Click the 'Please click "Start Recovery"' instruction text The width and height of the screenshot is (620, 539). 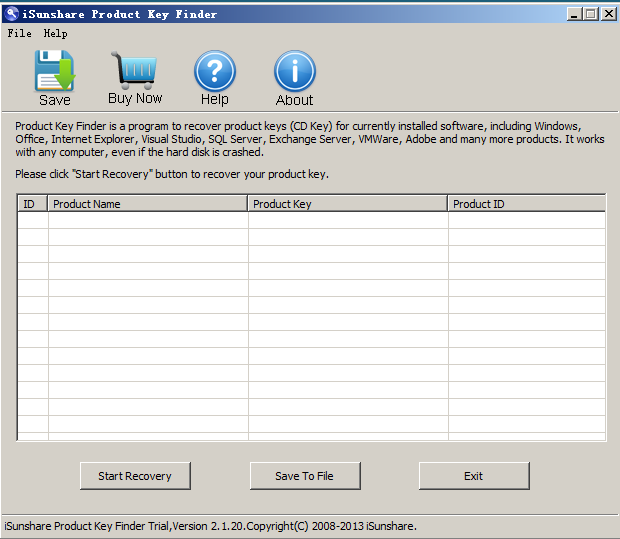click(172, 174)
